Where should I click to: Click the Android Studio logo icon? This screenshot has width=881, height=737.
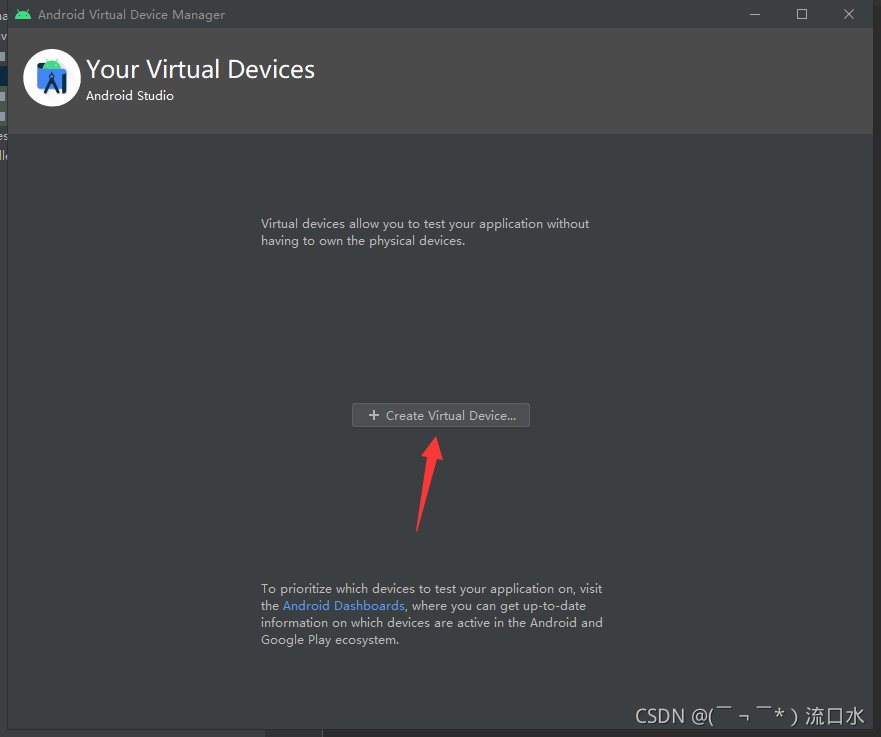pos(52,78)
